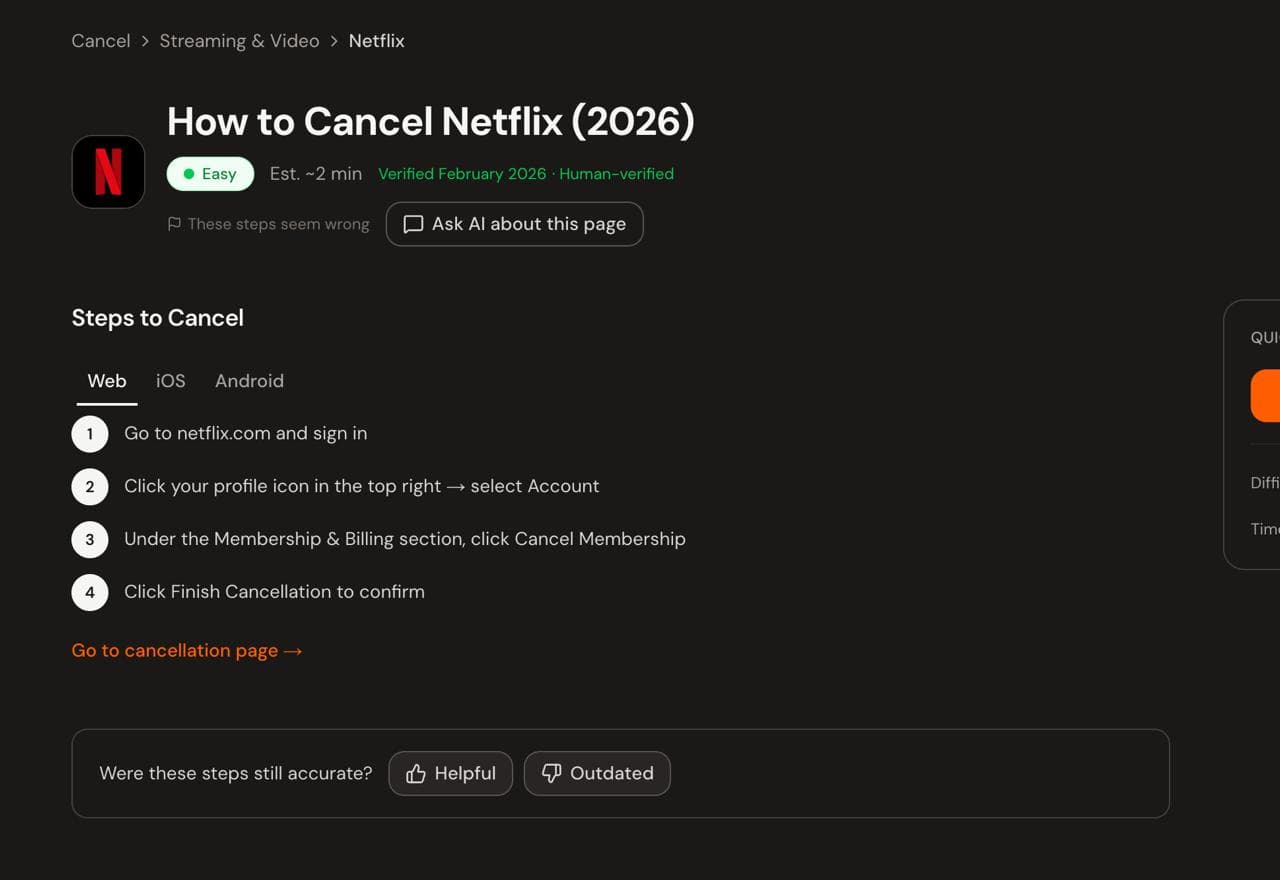
Task: Open the Streaming & Video breadcrumb
Action: 239,41
